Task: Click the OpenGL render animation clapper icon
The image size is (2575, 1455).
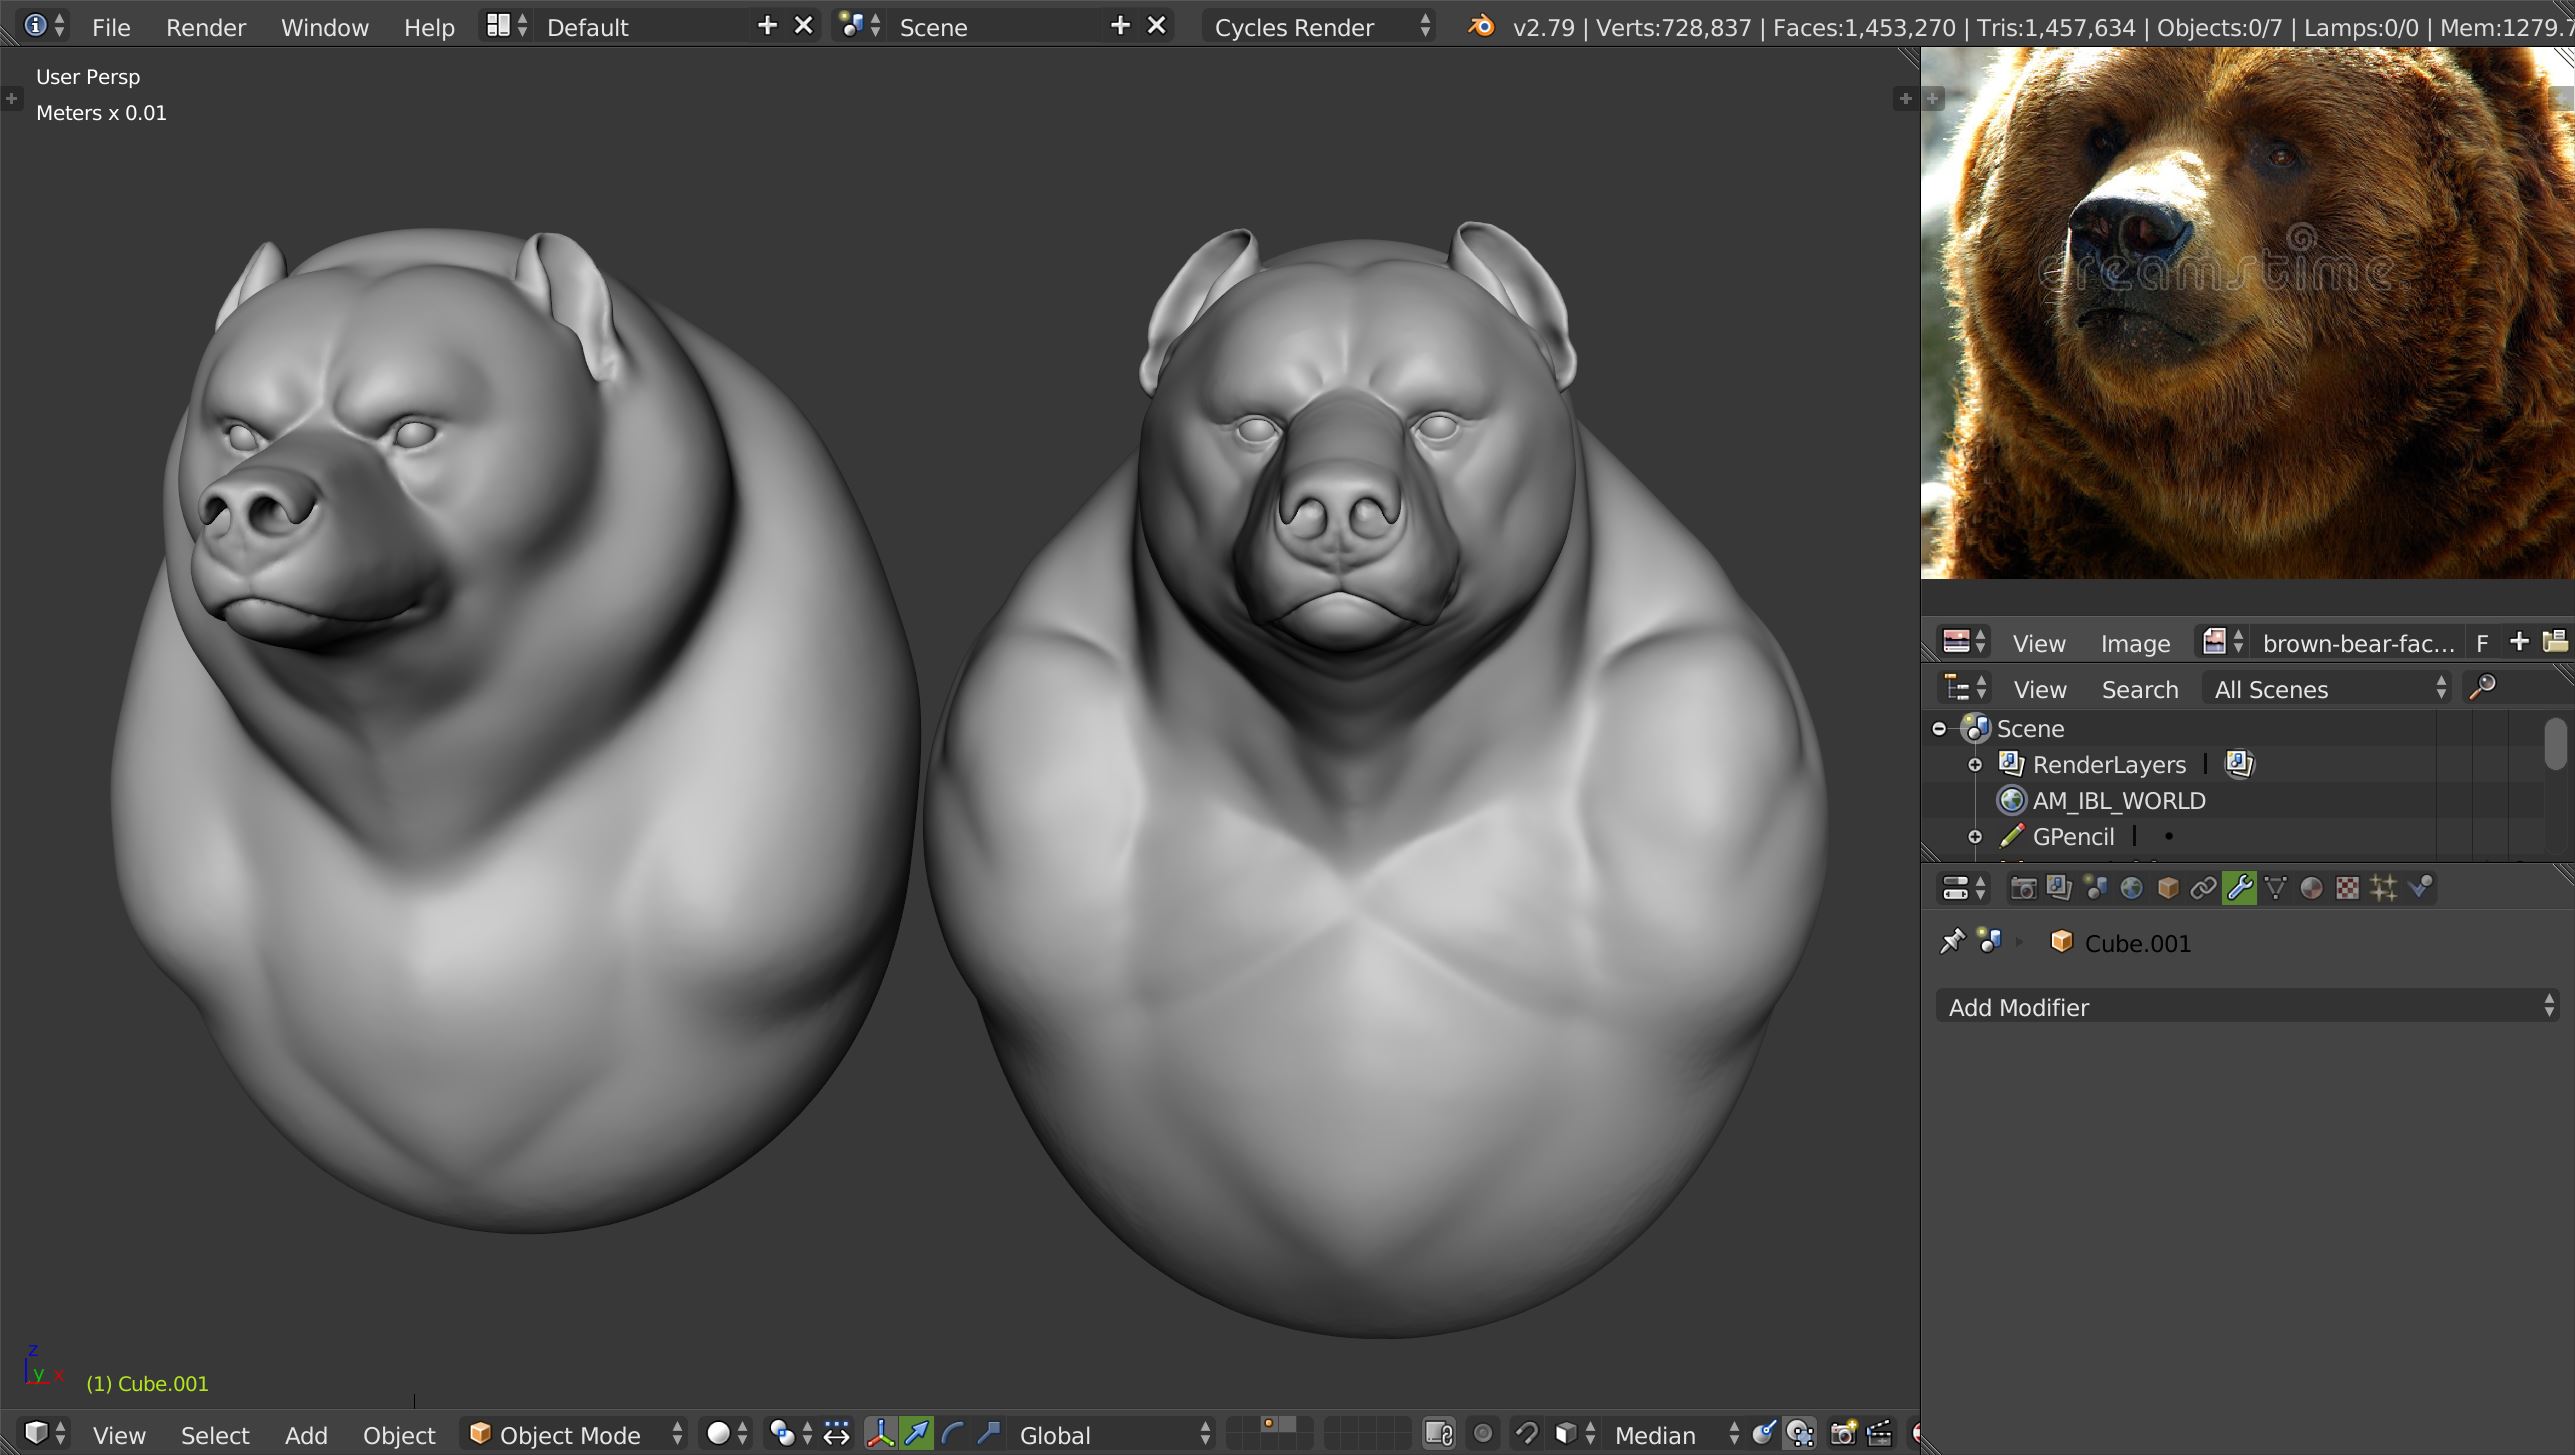Action: point(1879,1434)
